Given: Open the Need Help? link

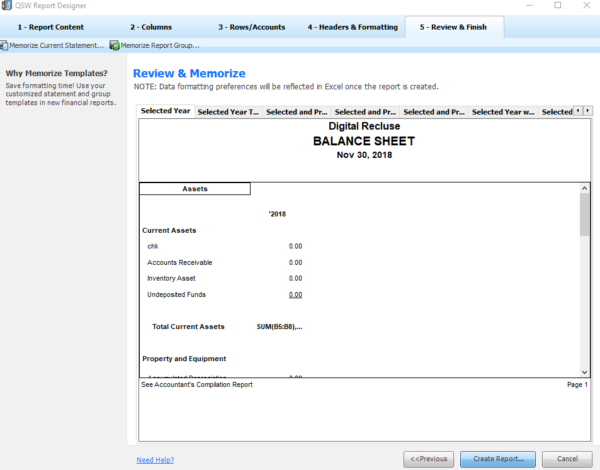Looking at the screenshot, I should tap(155, 460).
